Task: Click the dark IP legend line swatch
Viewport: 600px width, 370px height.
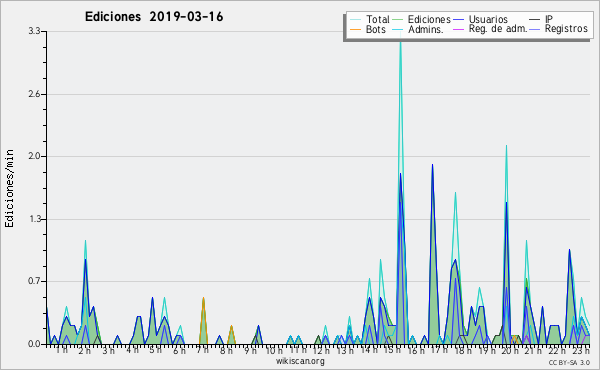Action: click(535, 20)
